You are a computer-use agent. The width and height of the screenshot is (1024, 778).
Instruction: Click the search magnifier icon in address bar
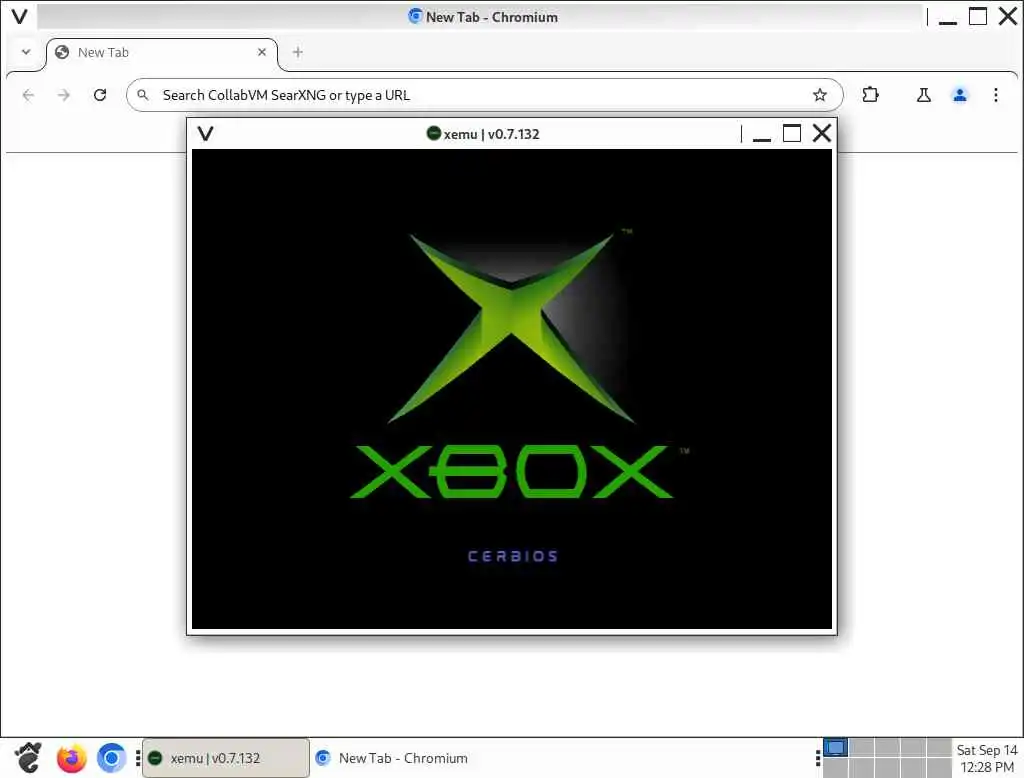coord(142,95)
